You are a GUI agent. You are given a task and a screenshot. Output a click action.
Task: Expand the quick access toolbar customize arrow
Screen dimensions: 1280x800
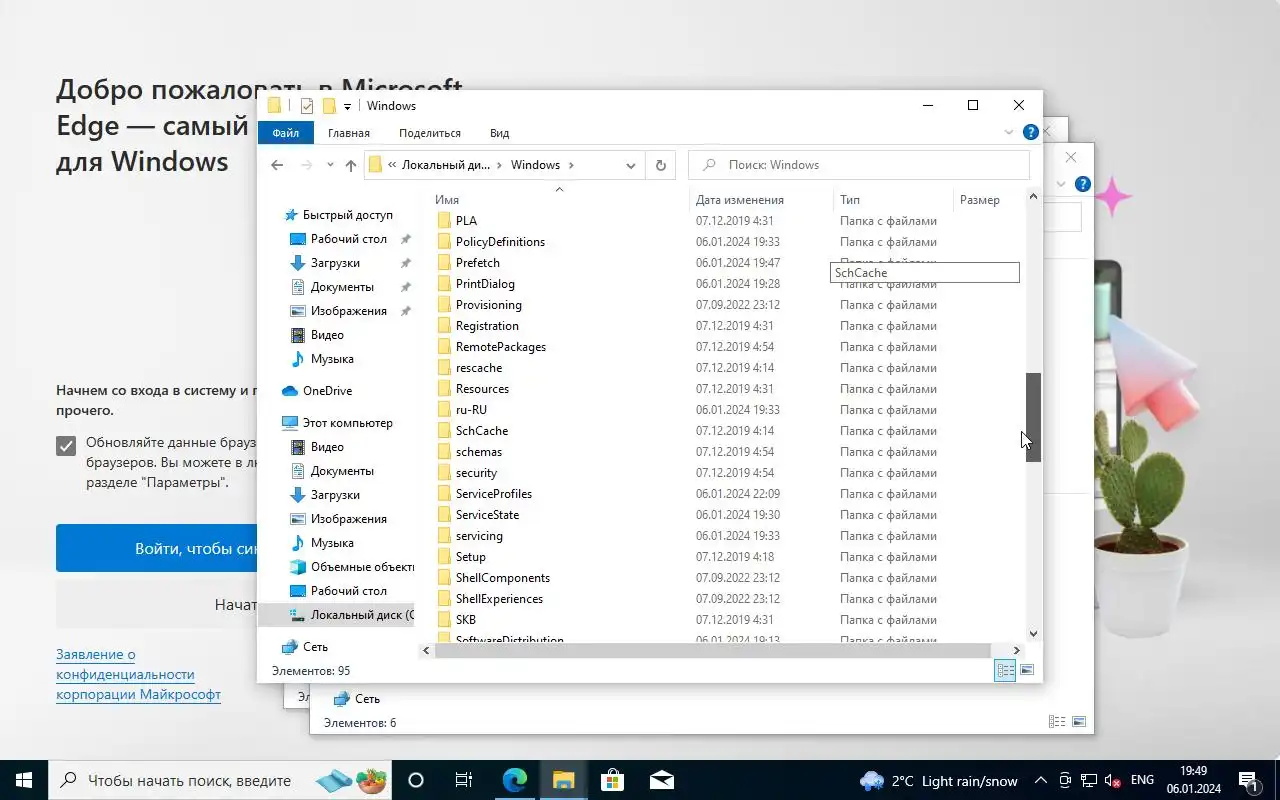coord(348,106)
